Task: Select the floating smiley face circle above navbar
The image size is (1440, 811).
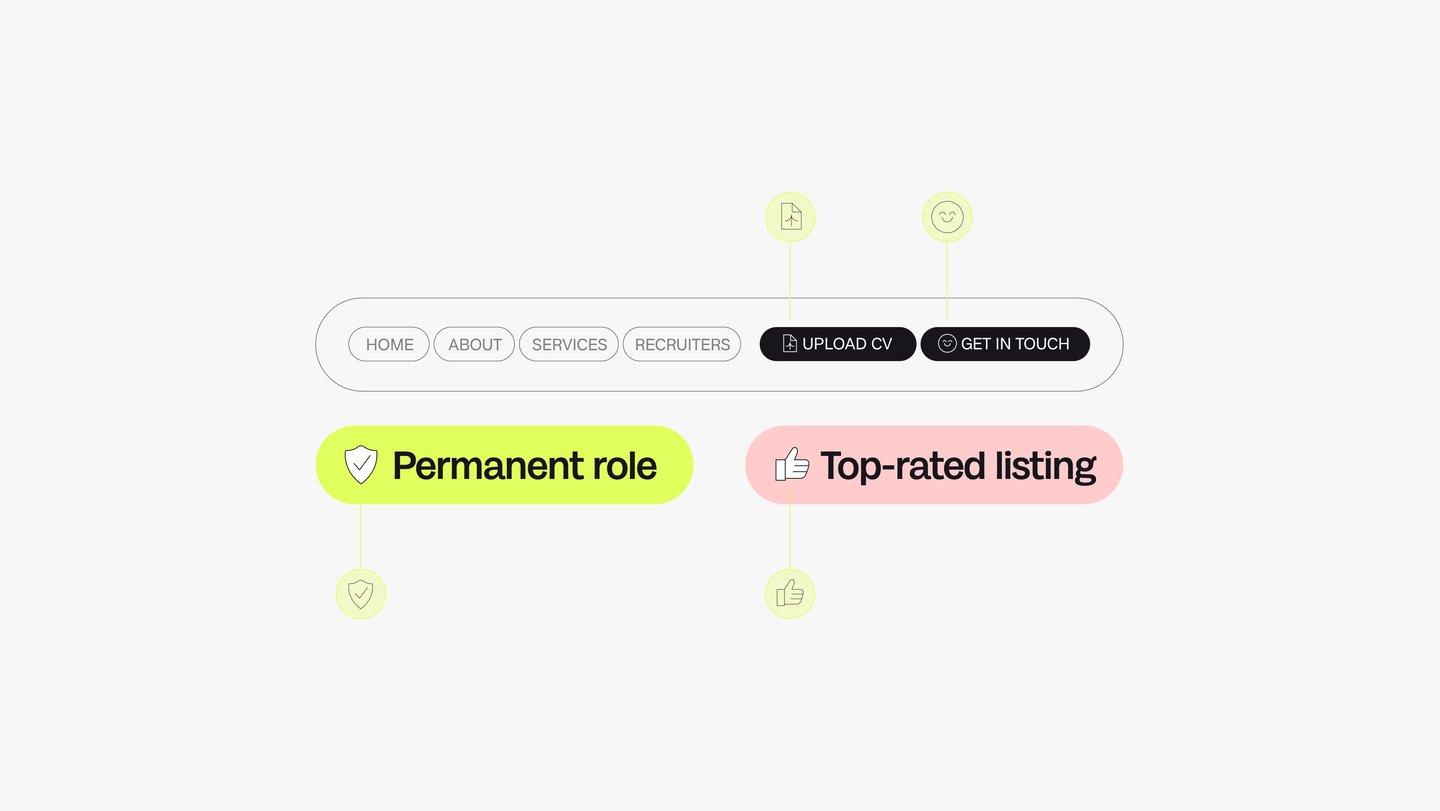Action: (x=947, y=217)
